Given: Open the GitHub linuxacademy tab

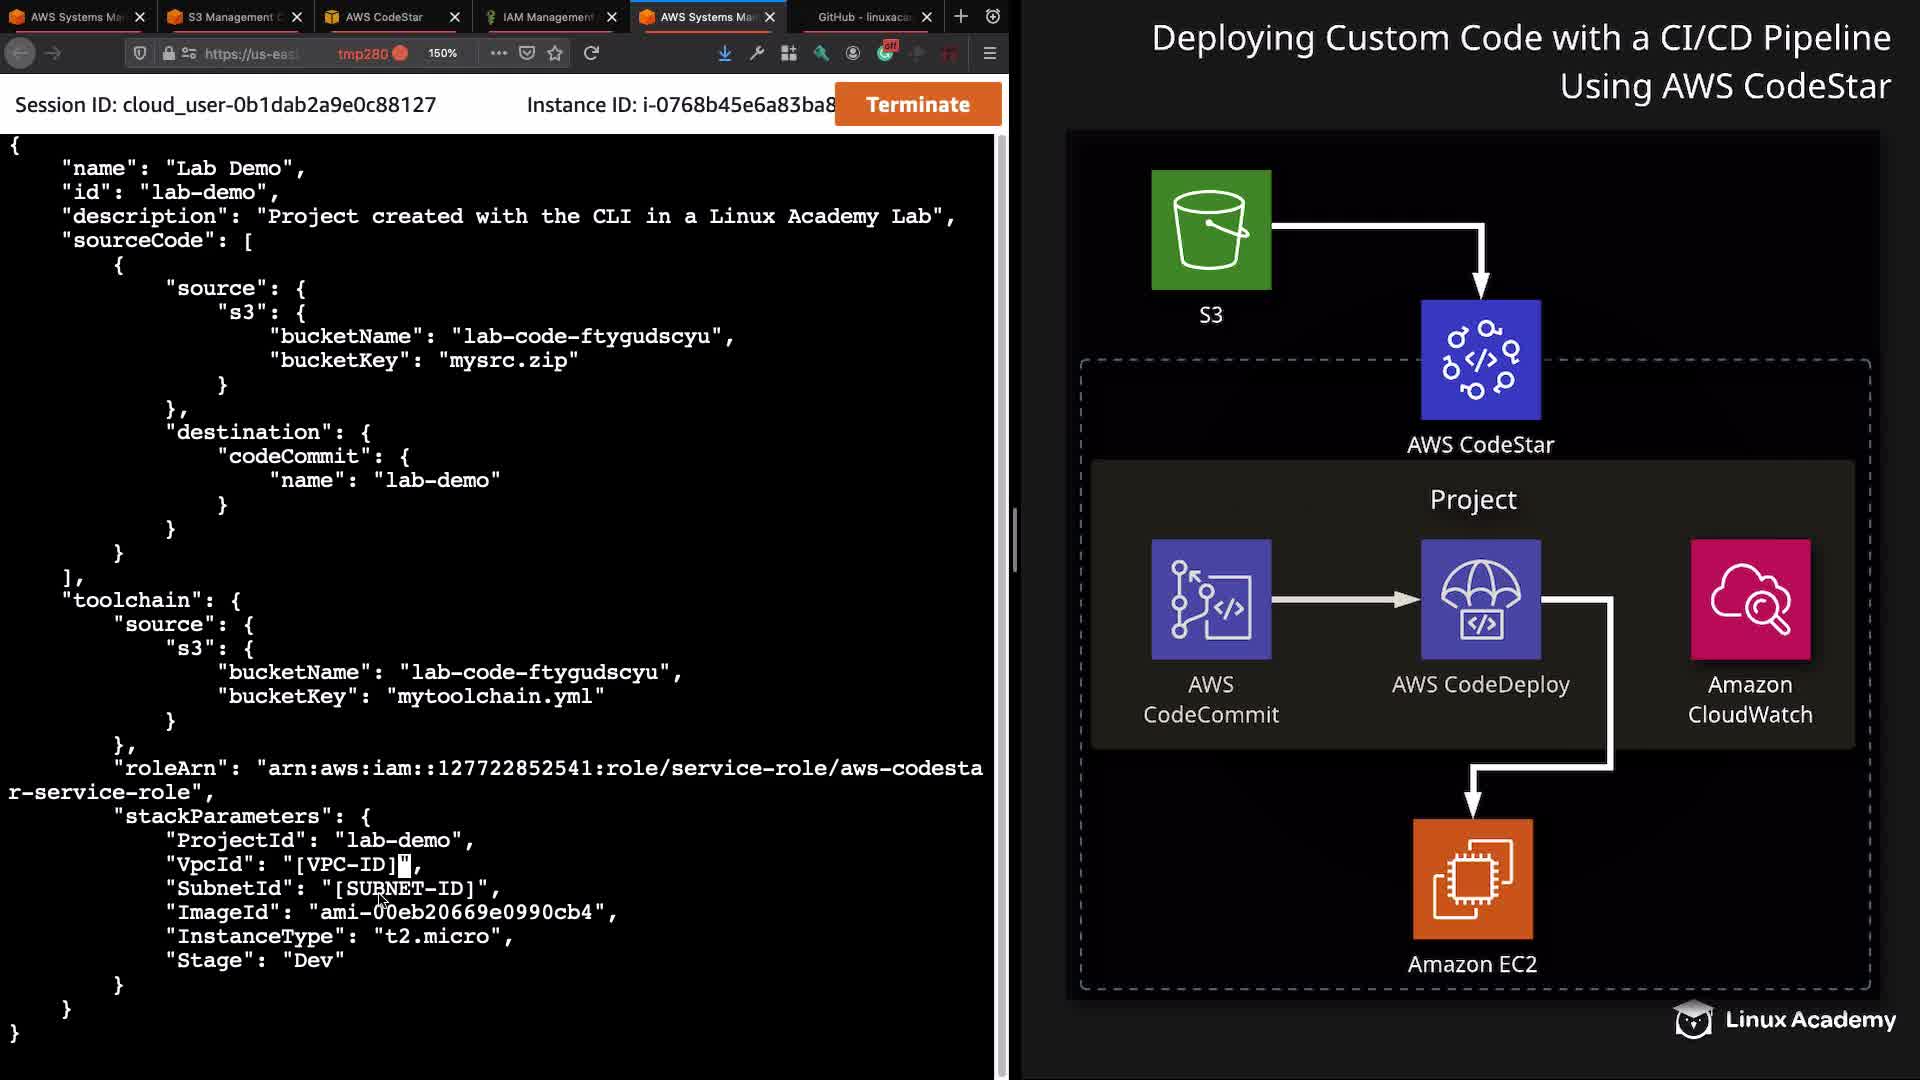Looking at the screenshot, I should point(864,17).
